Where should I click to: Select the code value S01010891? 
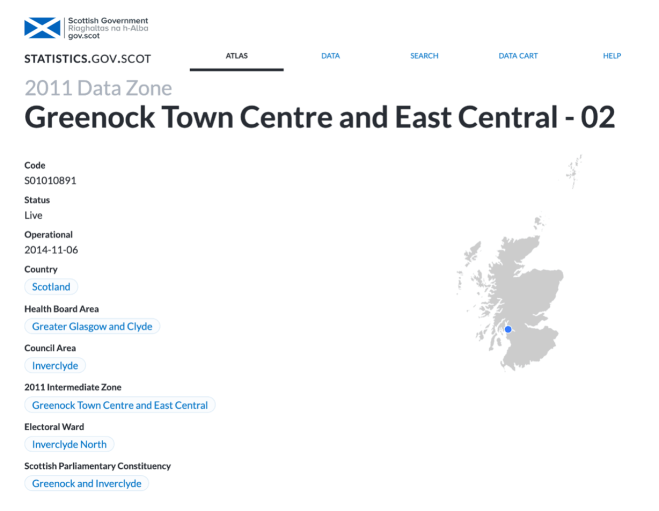(x=50, y=181)
